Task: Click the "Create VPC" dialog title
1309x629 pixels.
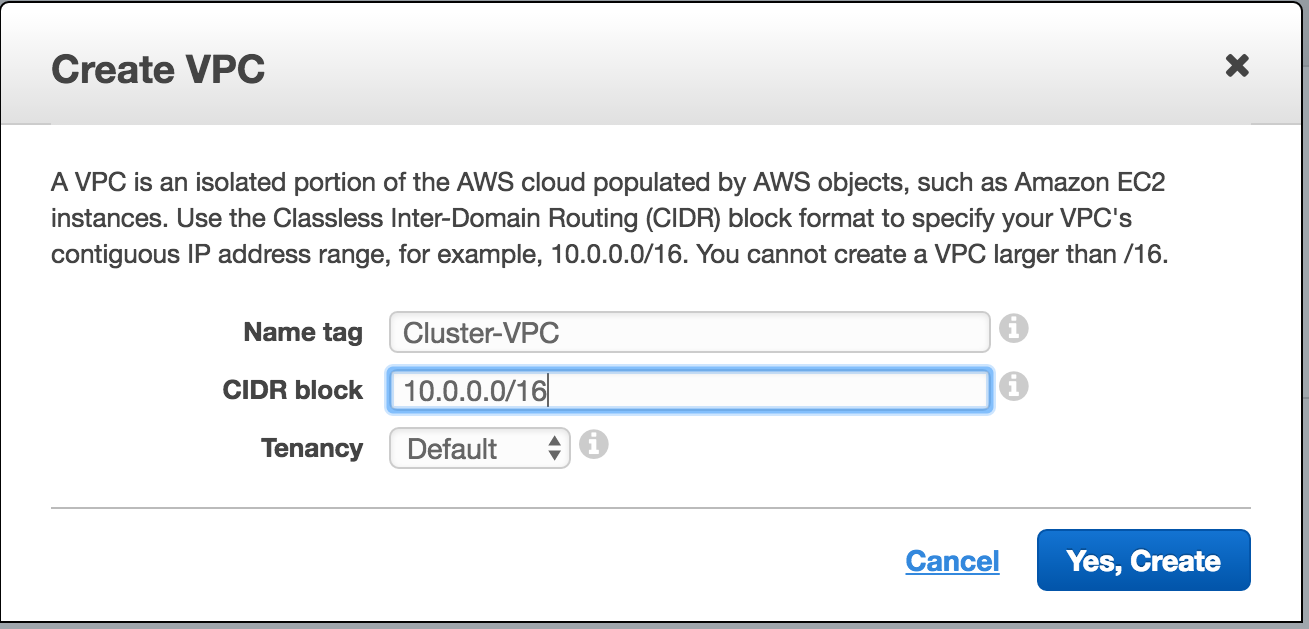Action: [x=158, y=69]
